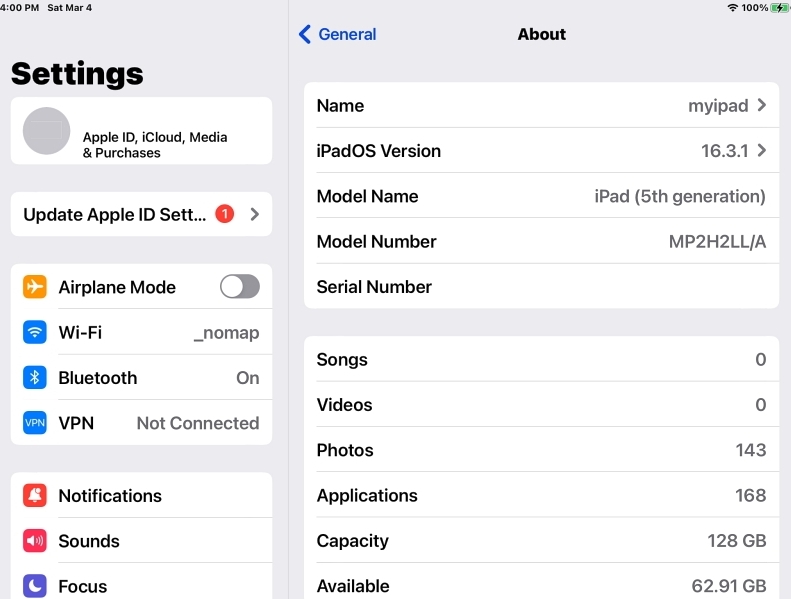Tap the Photos count 143
This screenshot has width=791, height=599.
click(751, 450)
